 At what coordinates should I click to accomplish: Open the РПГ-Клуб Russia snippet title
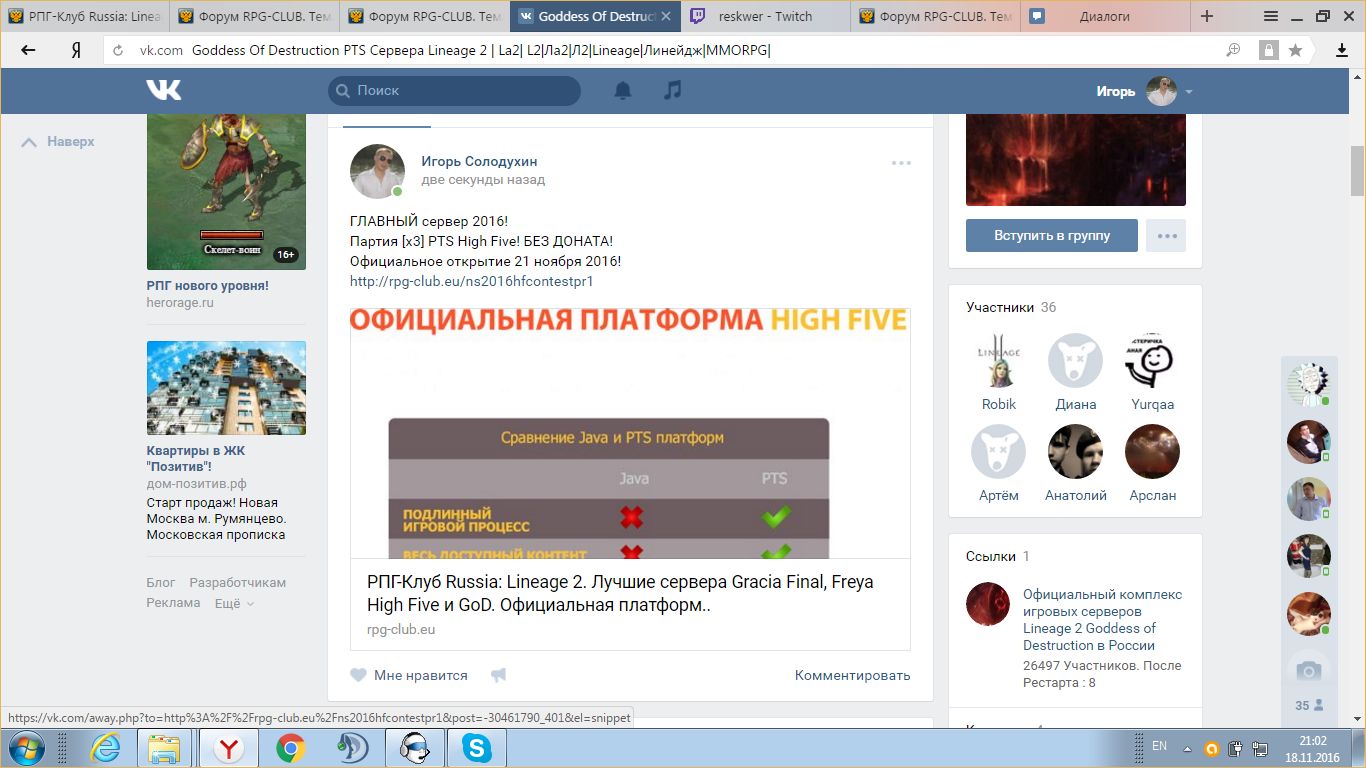620,593
